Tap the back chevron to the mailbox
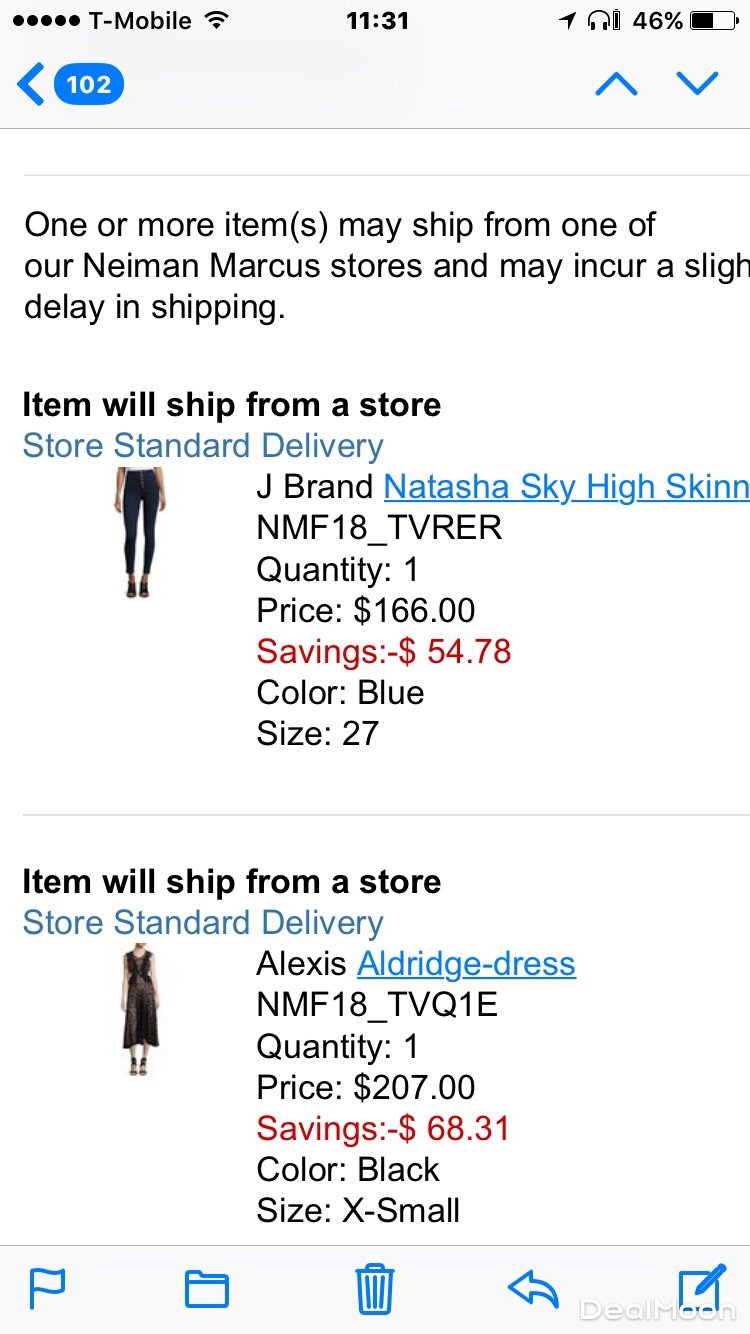Viewport: 750px width, 1334px height. (x=30, y=84)
